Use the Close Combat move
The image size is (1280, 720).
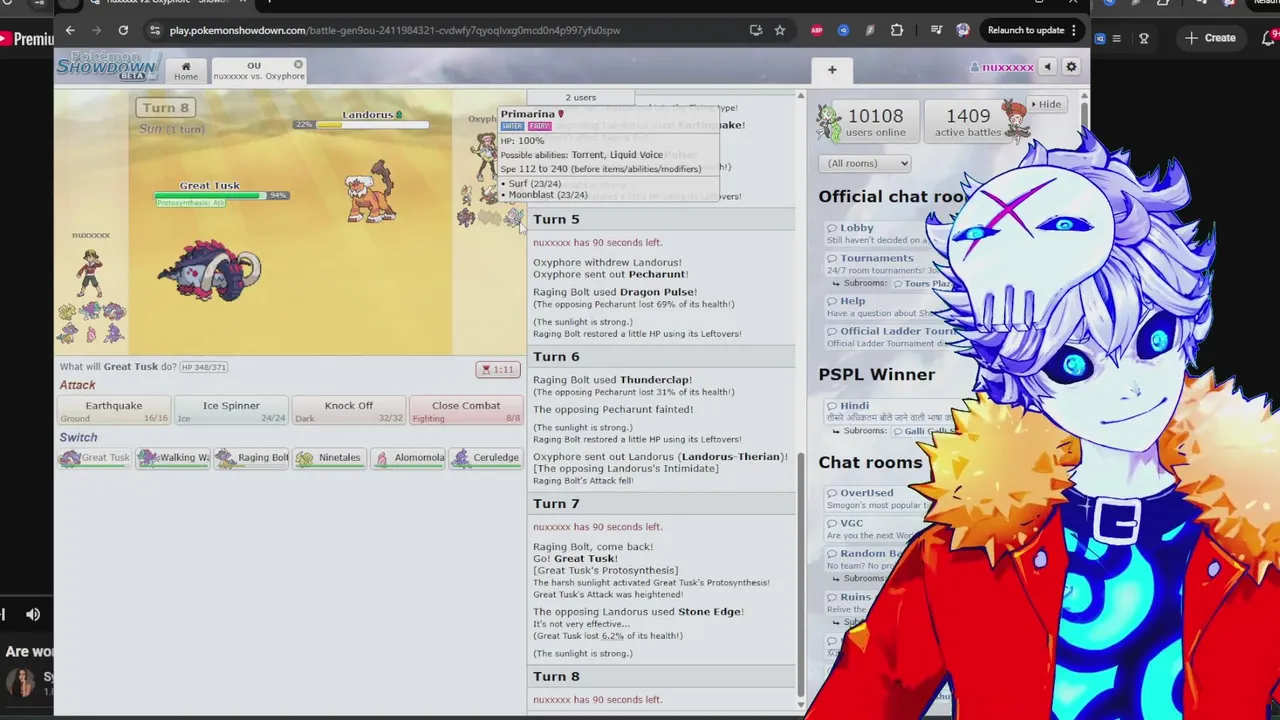(x=466, y=410)
